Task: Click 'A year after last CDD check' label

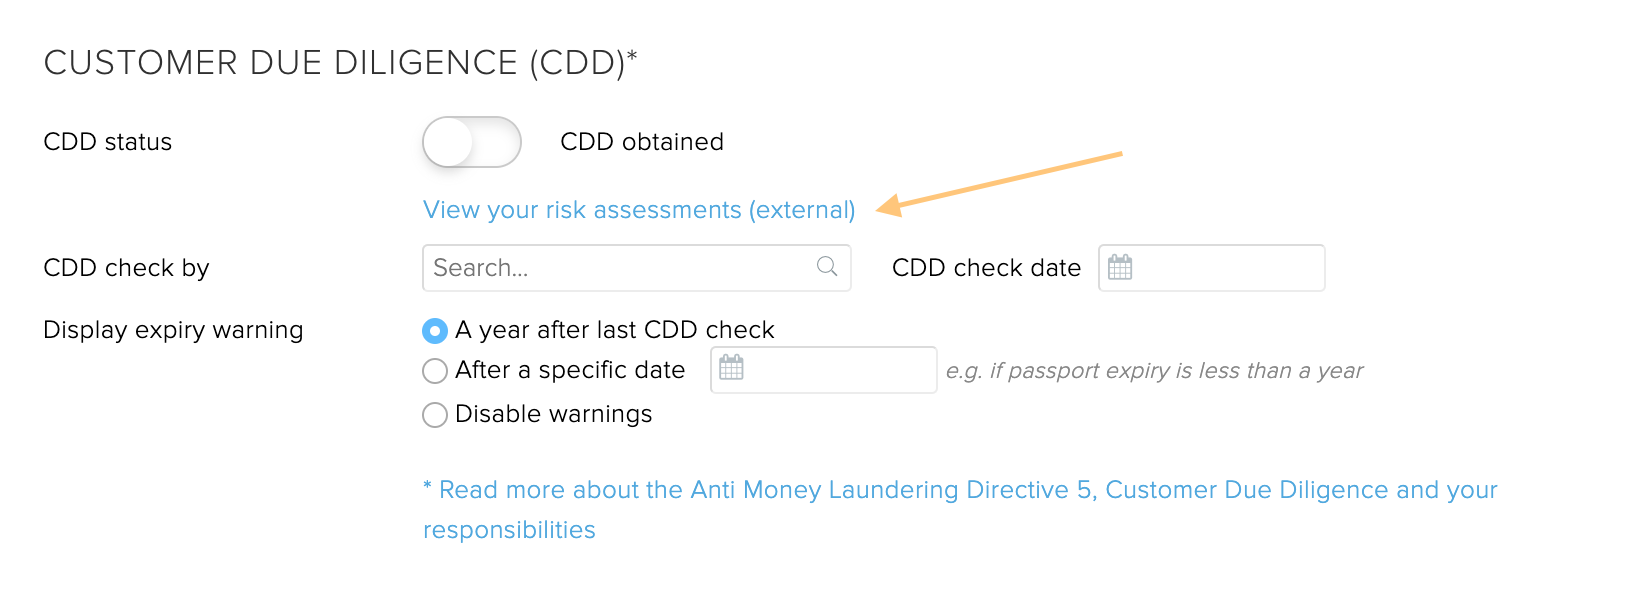Action: (x=615, y=330)
